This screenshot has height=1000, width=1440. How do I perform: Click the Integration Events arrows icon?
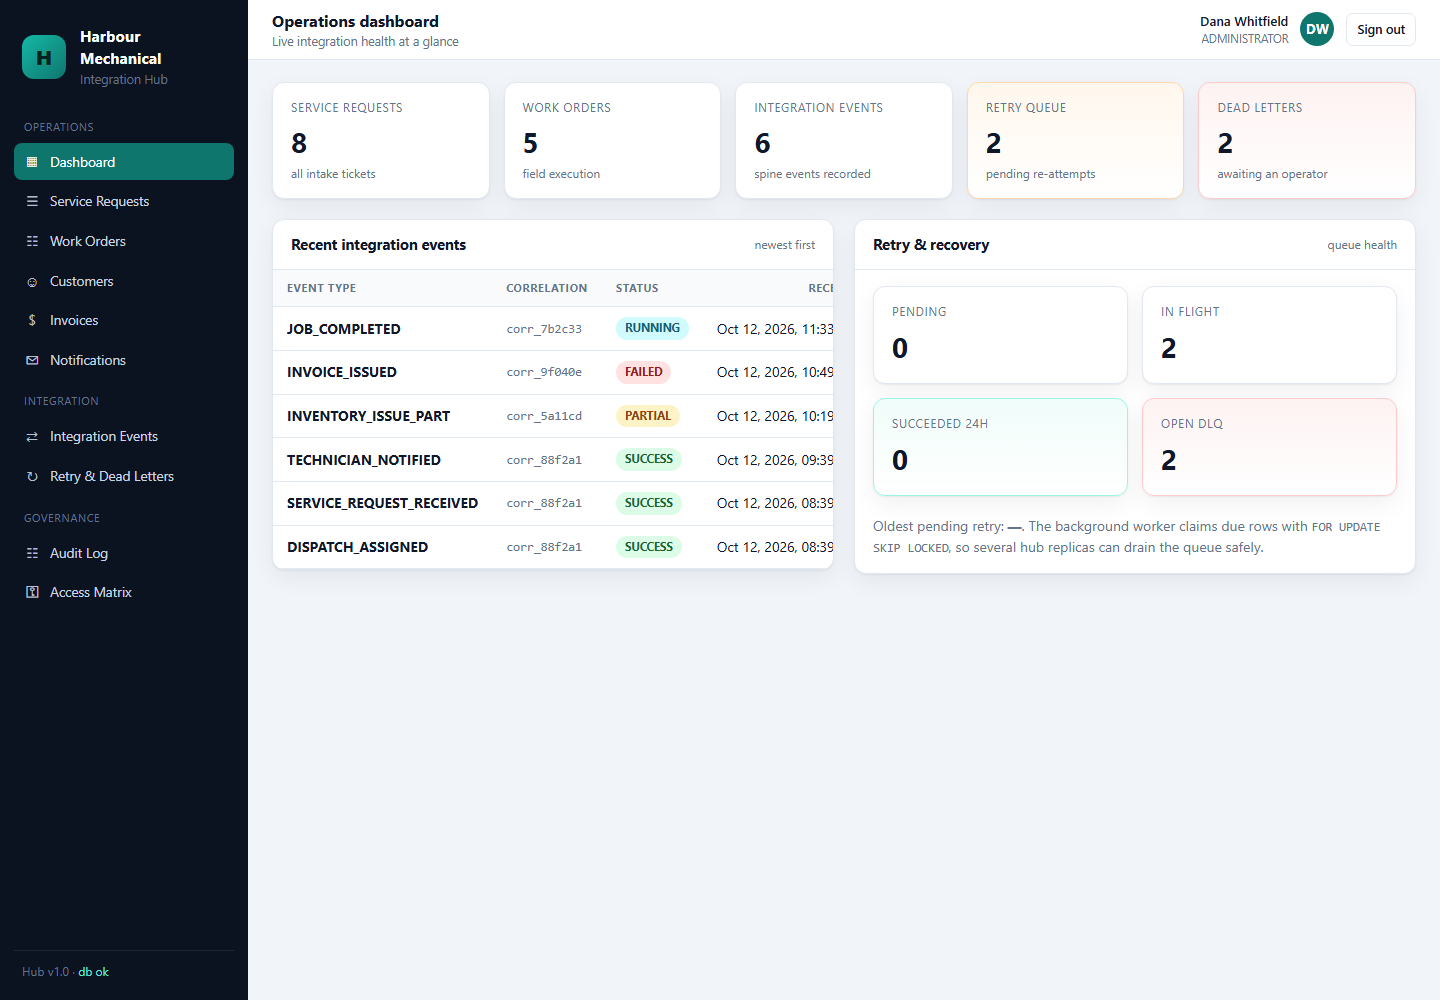32,436
